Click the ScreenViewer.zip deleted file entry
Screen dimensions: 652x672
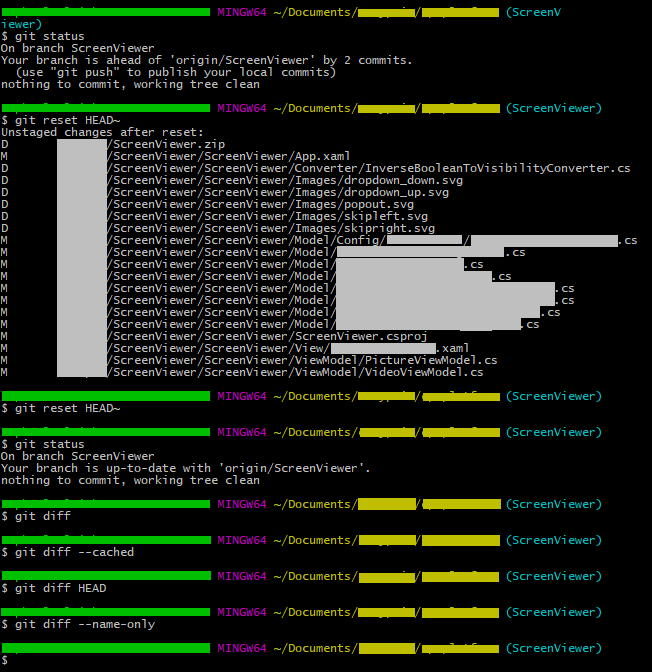(x=113, y=144)
